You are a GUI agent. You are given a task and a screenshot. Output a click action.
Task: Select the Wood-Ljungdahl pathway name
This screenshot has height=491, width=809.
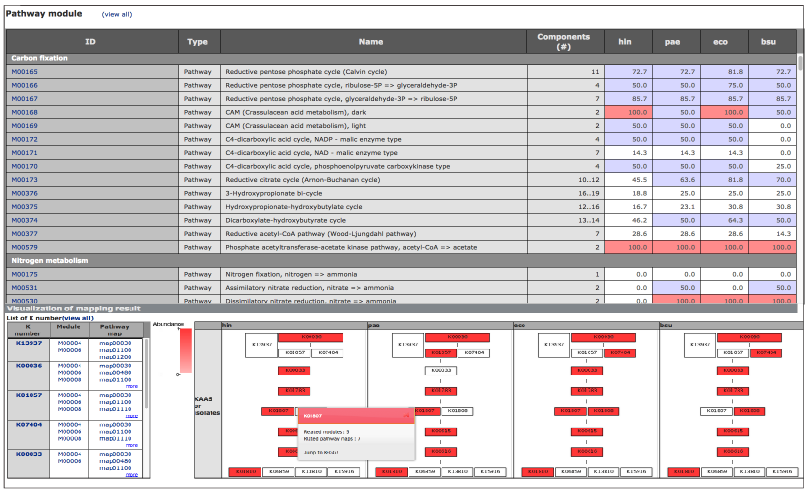(x=320, y=234)
